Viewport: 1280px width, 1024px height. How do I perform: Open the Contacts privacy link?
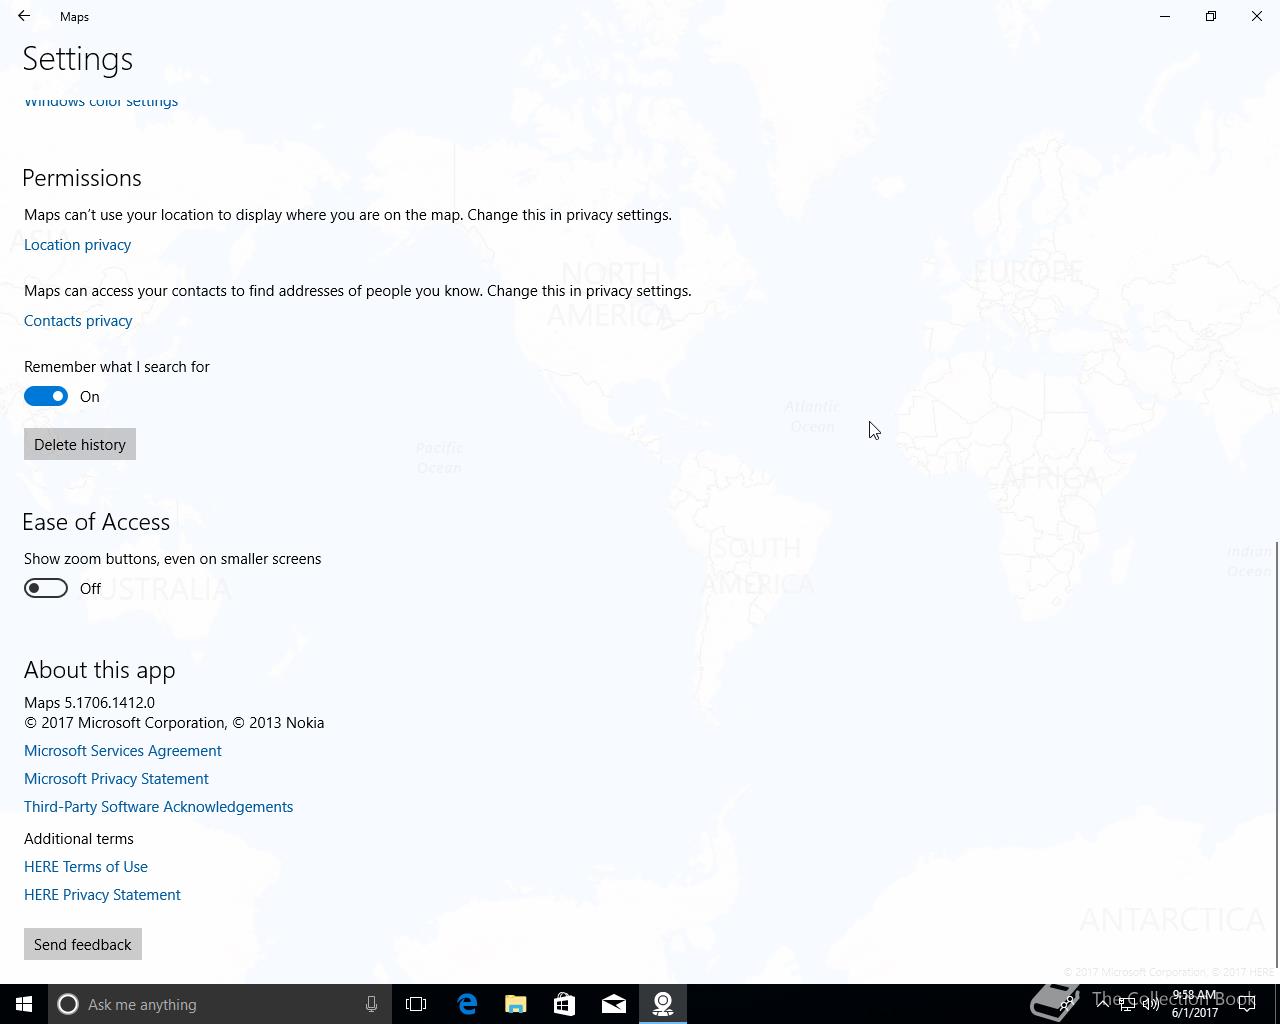pyautogui.click(x=78, y=321)
